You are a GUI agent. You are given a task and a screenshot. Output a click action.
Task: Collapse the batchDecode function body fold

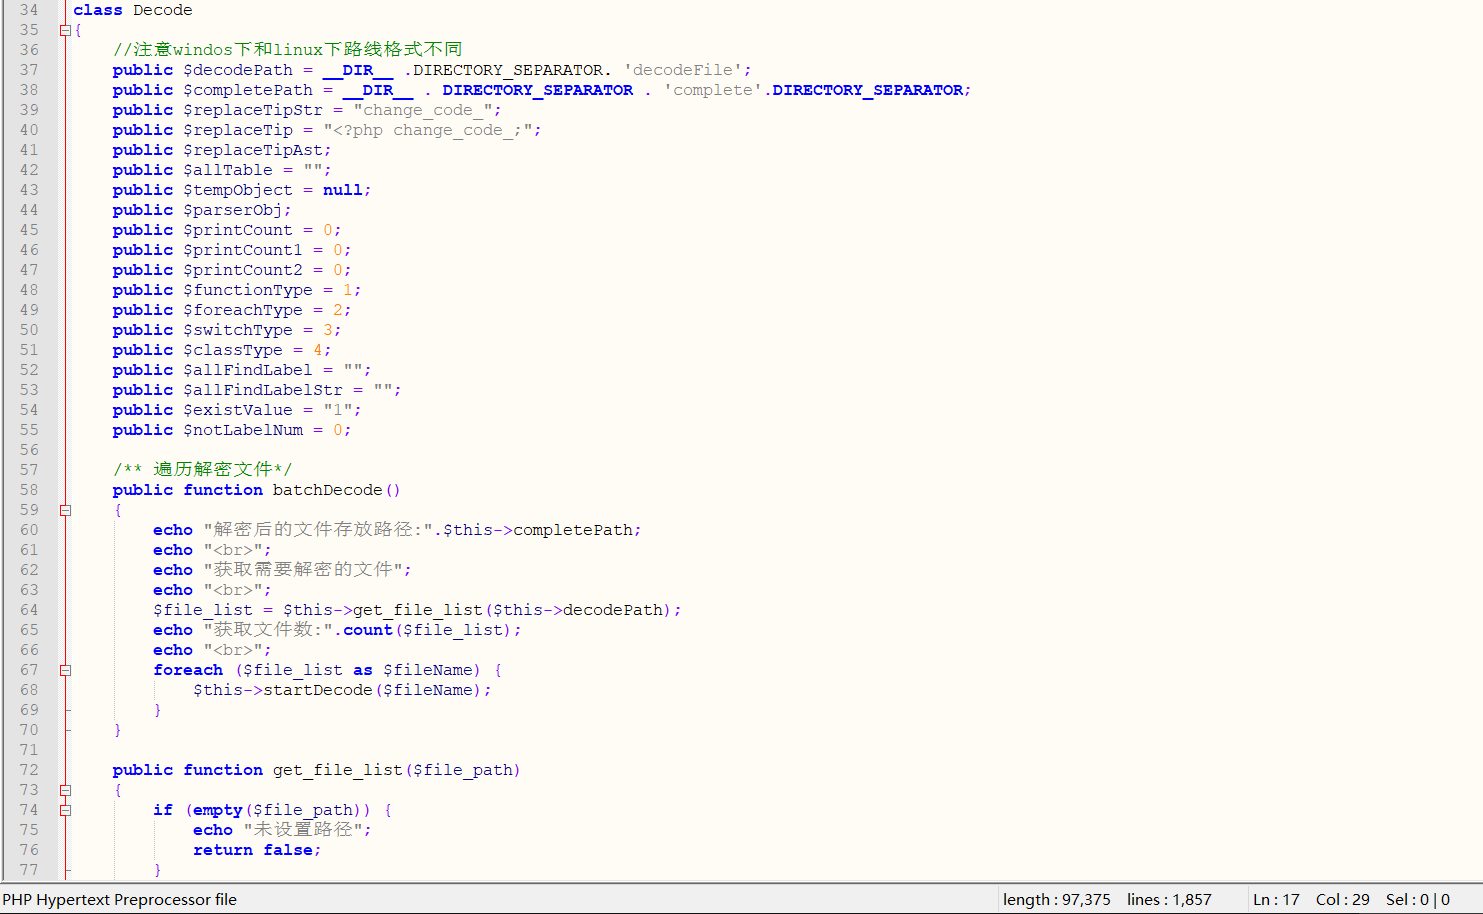point(65,510)
